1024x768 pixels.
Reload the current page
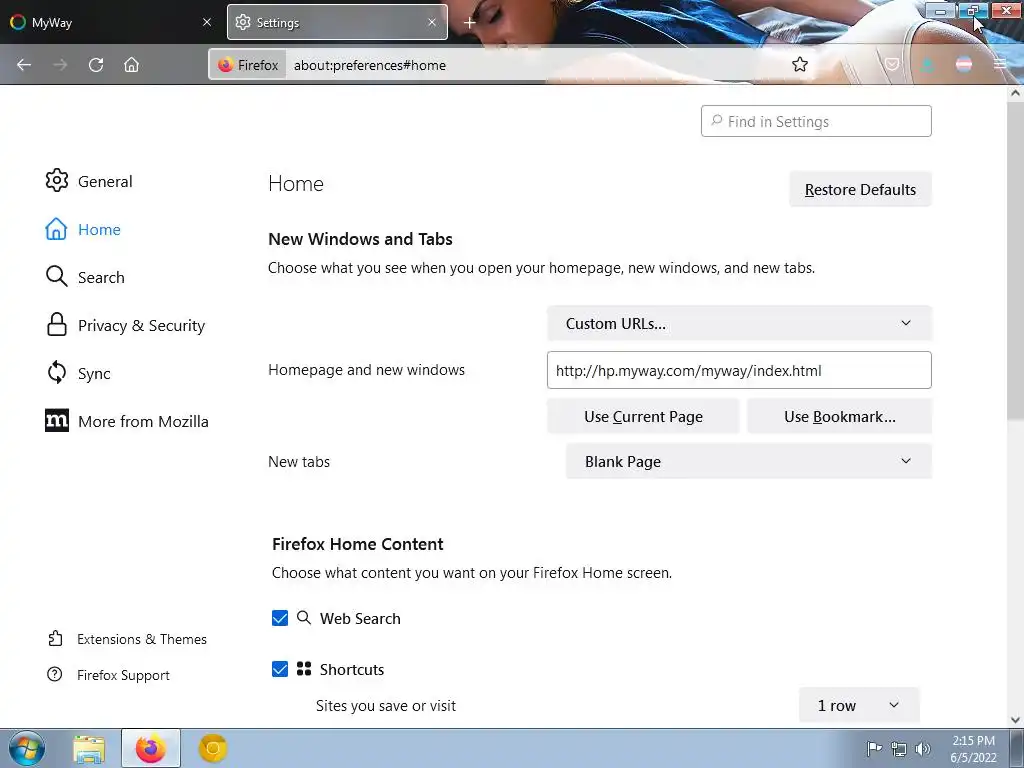coord(96,65)
